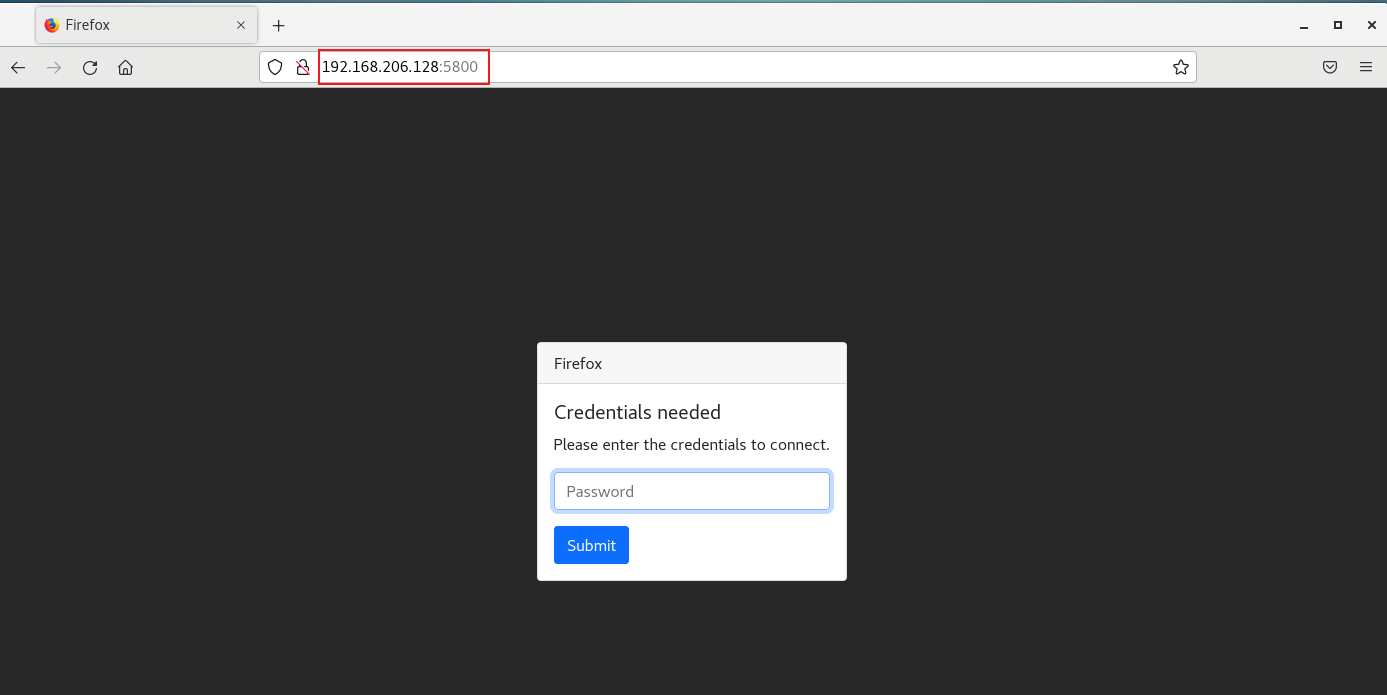The width and height of the screenshot is (1387, 695).
Task: Go back to the previous page
Action: (18, 68)
